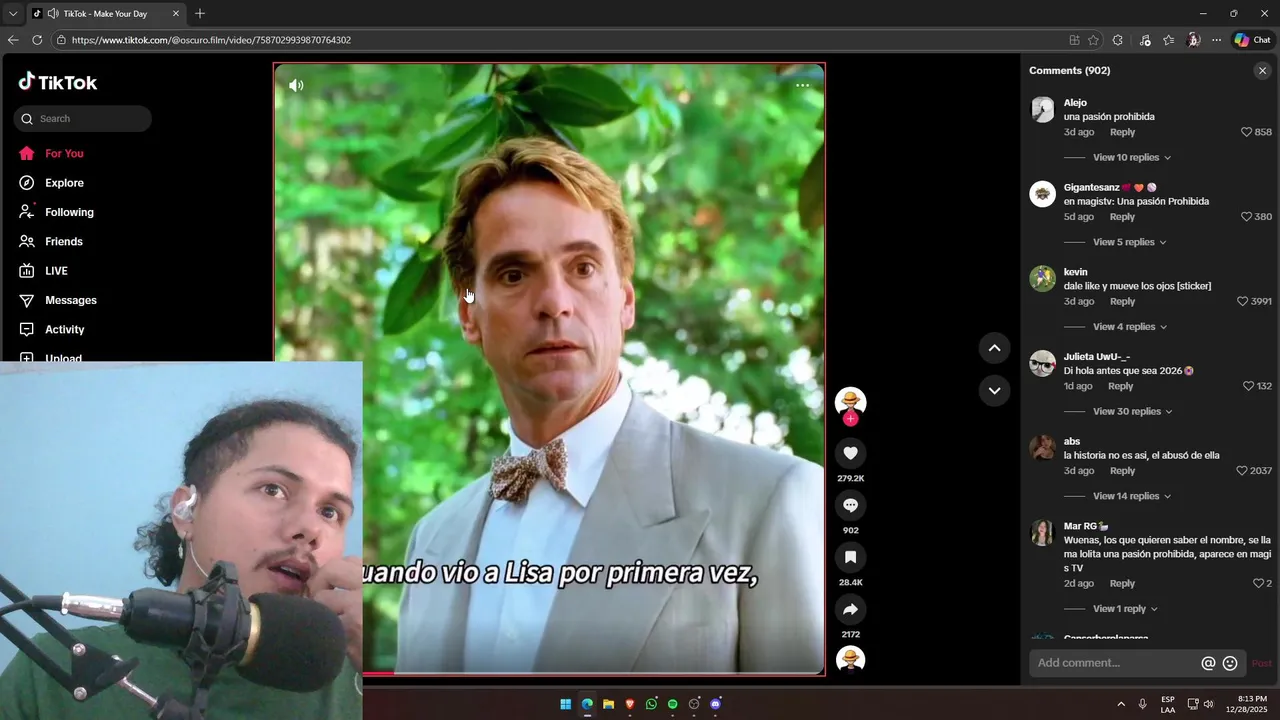
Task: Expand 5 replies under Gigantesanz's comment
Action: [1129, 242]
